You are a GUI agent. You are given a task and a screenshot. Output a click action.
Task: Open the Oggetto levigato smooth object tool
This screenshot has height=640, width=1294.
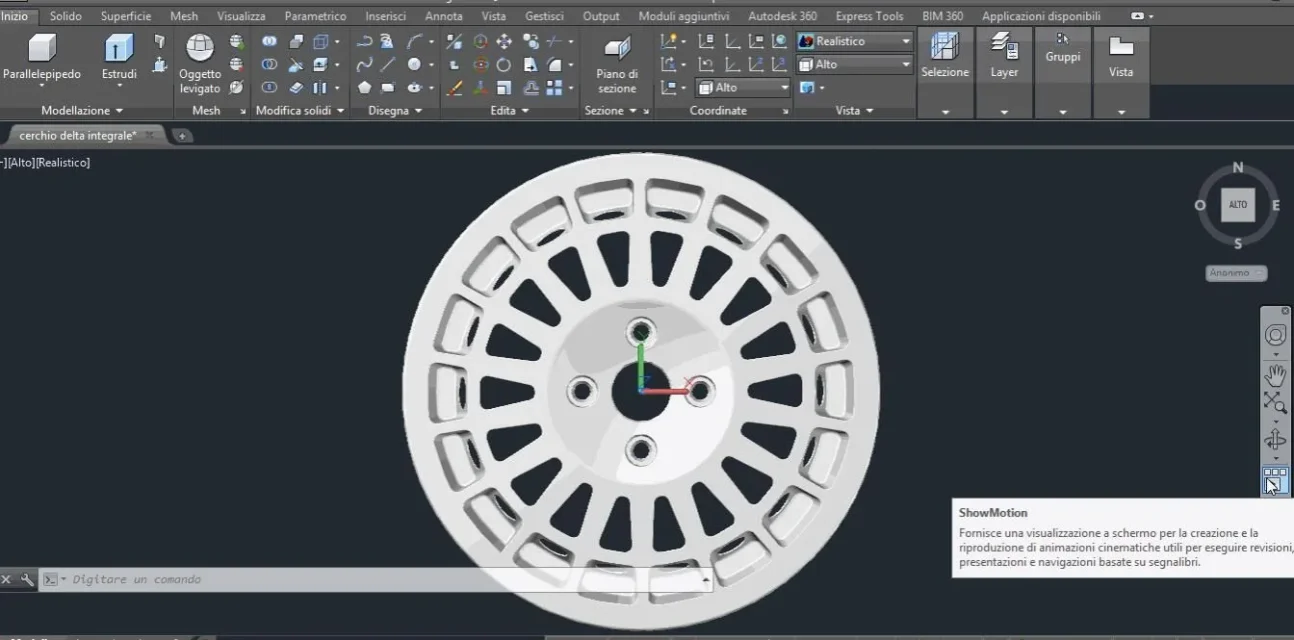200,63
